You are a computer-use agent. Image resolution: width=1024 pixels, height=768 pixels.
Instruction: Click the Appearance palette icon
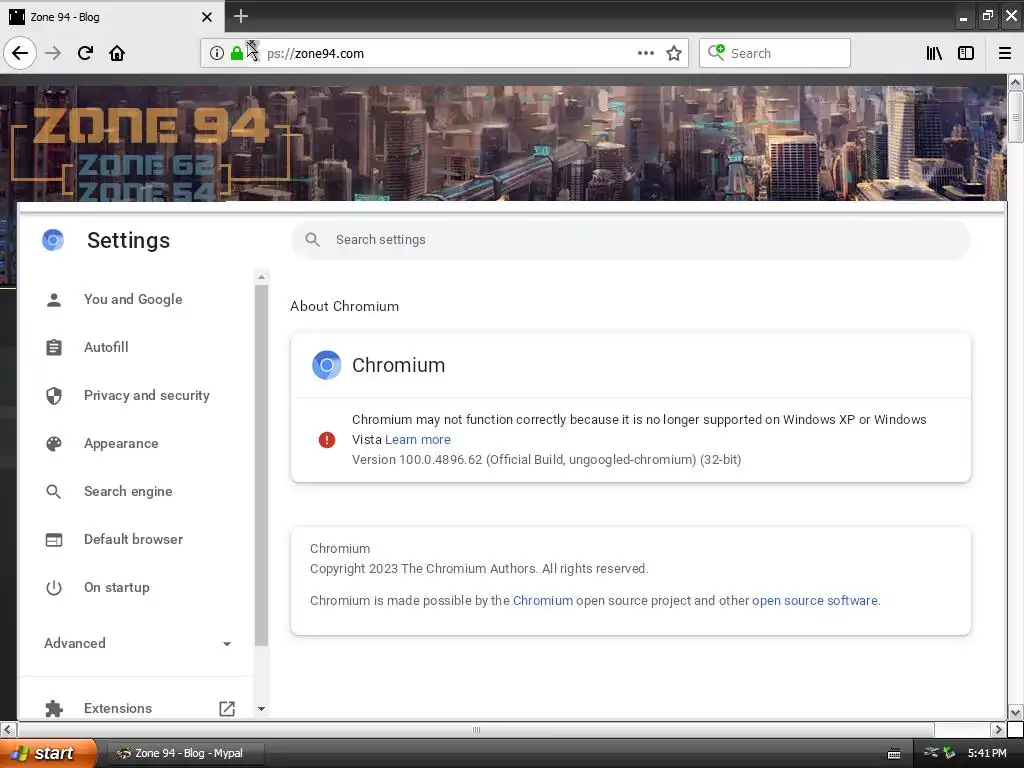click(54, 443)
